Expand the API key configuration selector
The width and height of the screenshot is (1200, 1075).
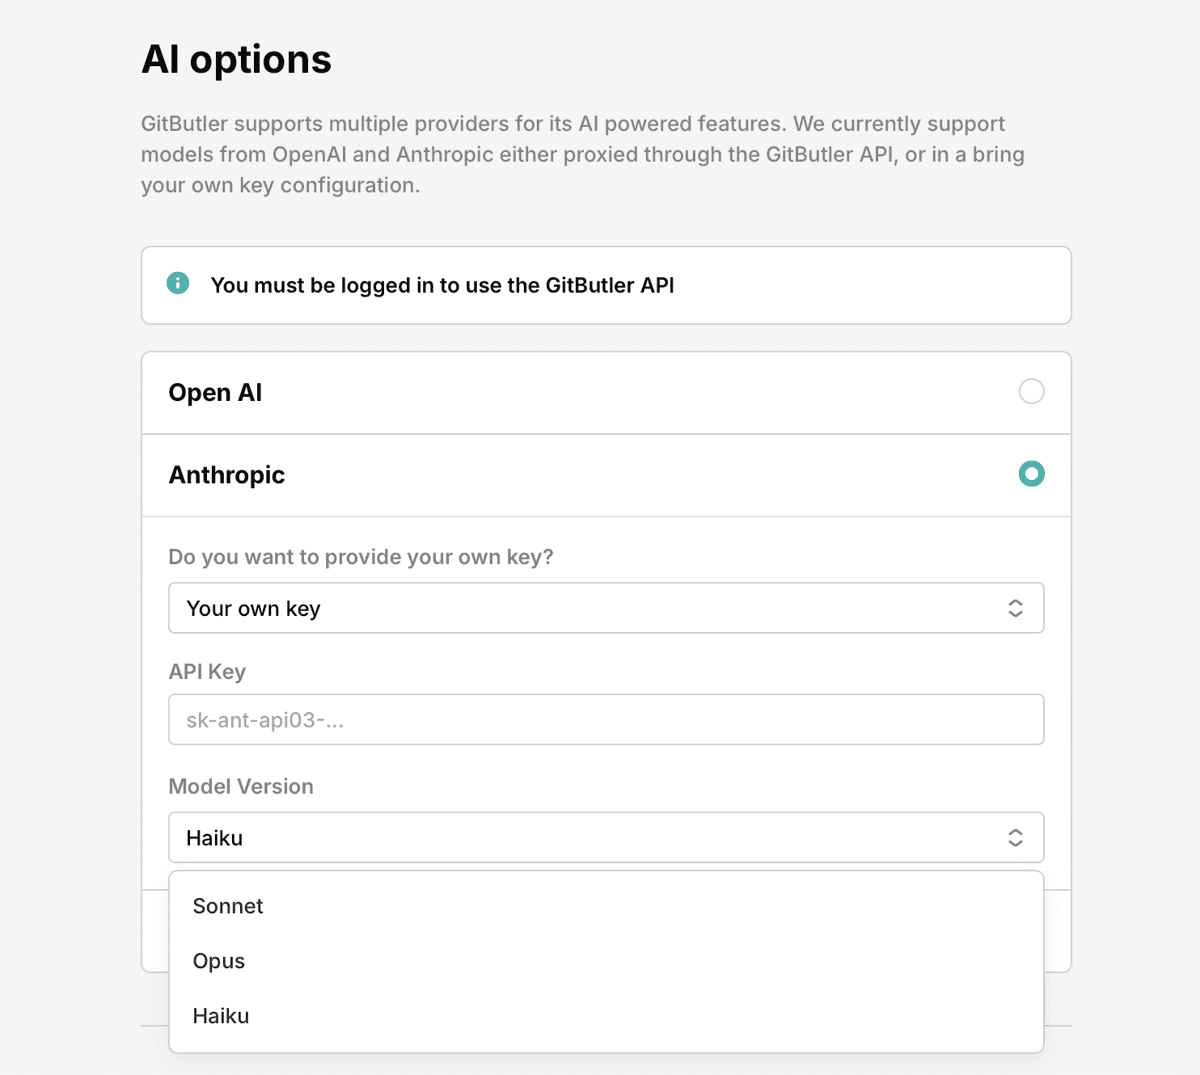click(x=606, y=607)
